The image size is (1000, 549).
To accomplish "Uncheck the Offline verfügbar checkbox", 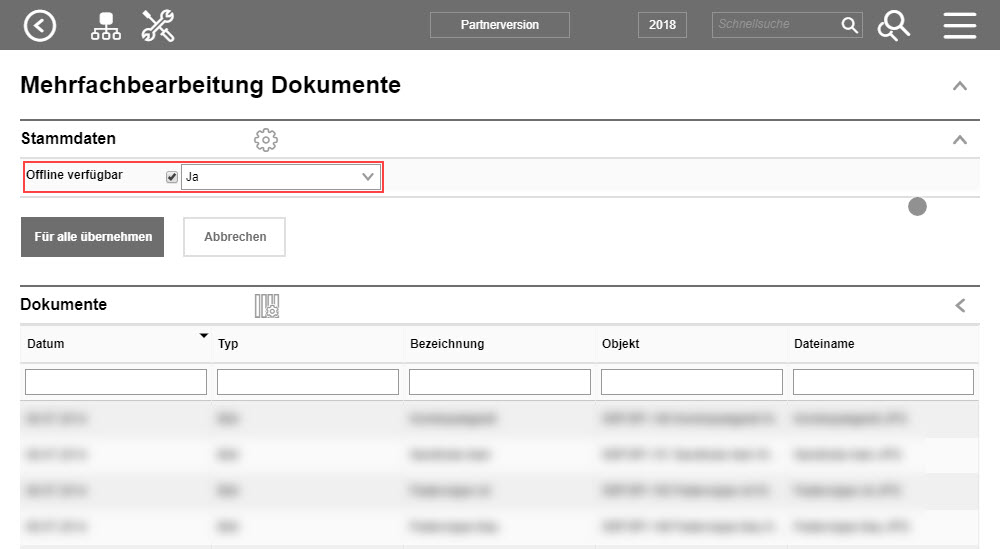I will pos(172,177).
